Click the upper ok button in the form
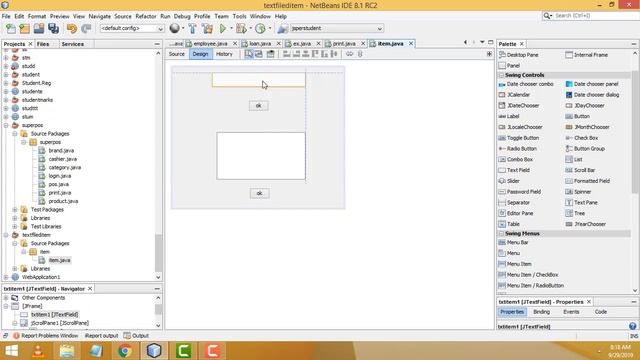The height and width of the screenshot is (360, 640). click(x=258, y=106)
